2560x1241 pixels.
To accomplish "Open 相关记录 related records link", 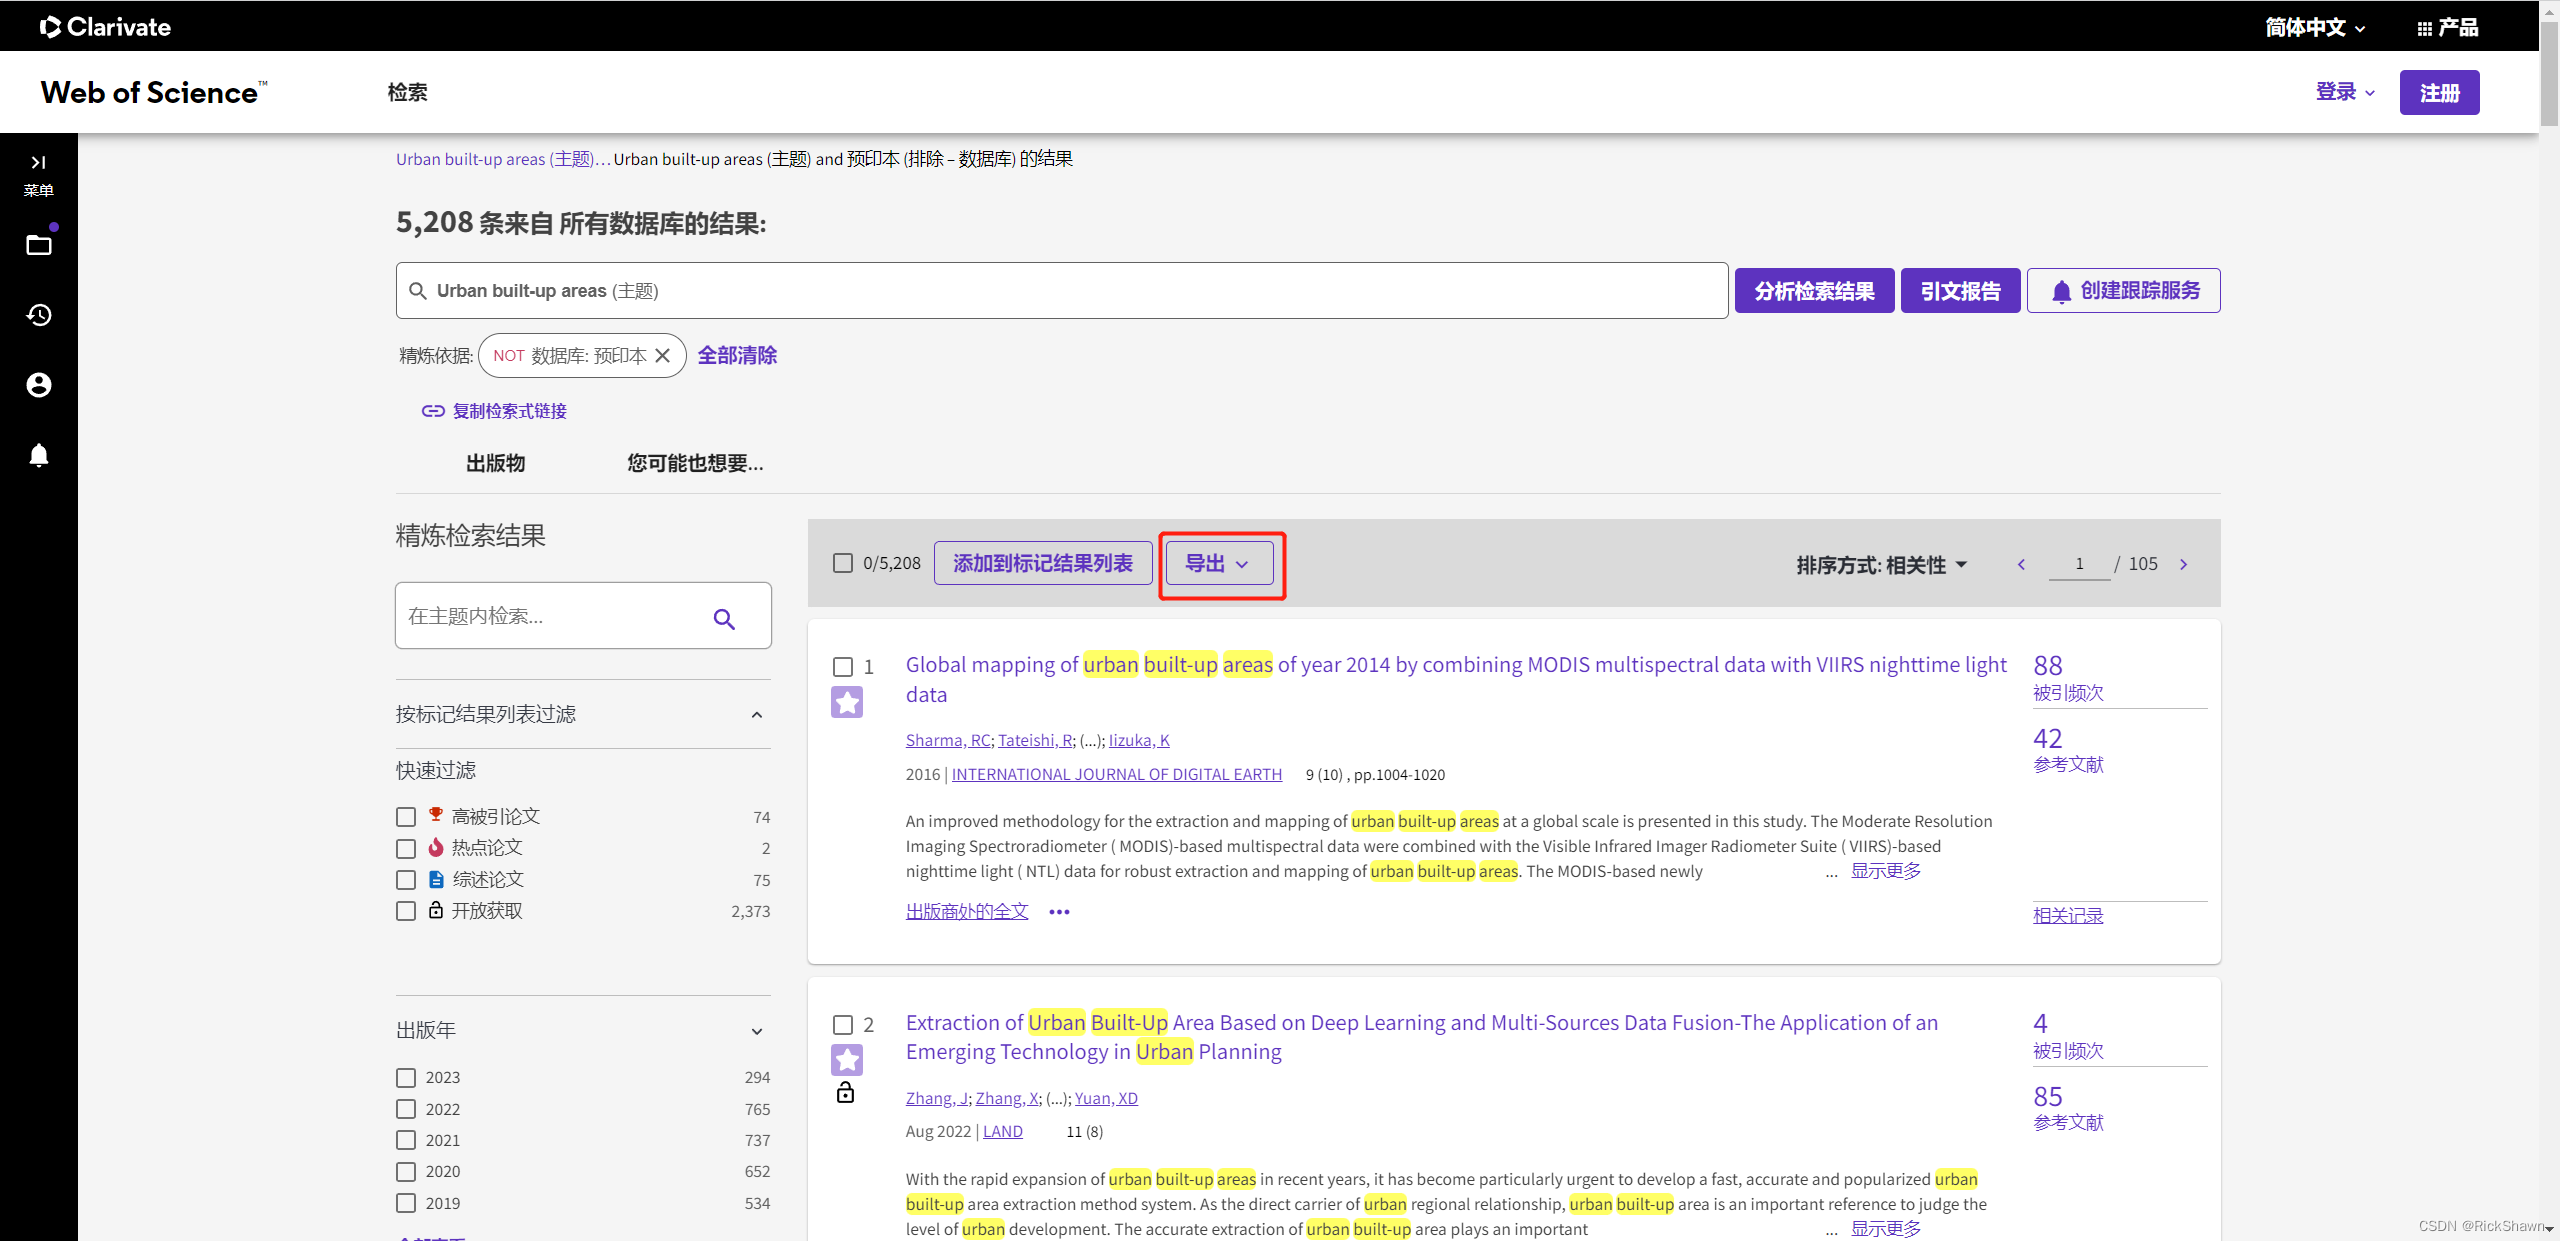I will point(2068,915).
